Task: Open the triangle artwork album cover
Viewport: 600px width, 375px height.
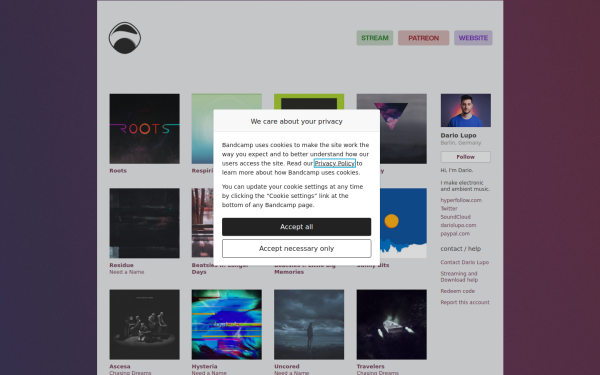Action: coord(403,129)
